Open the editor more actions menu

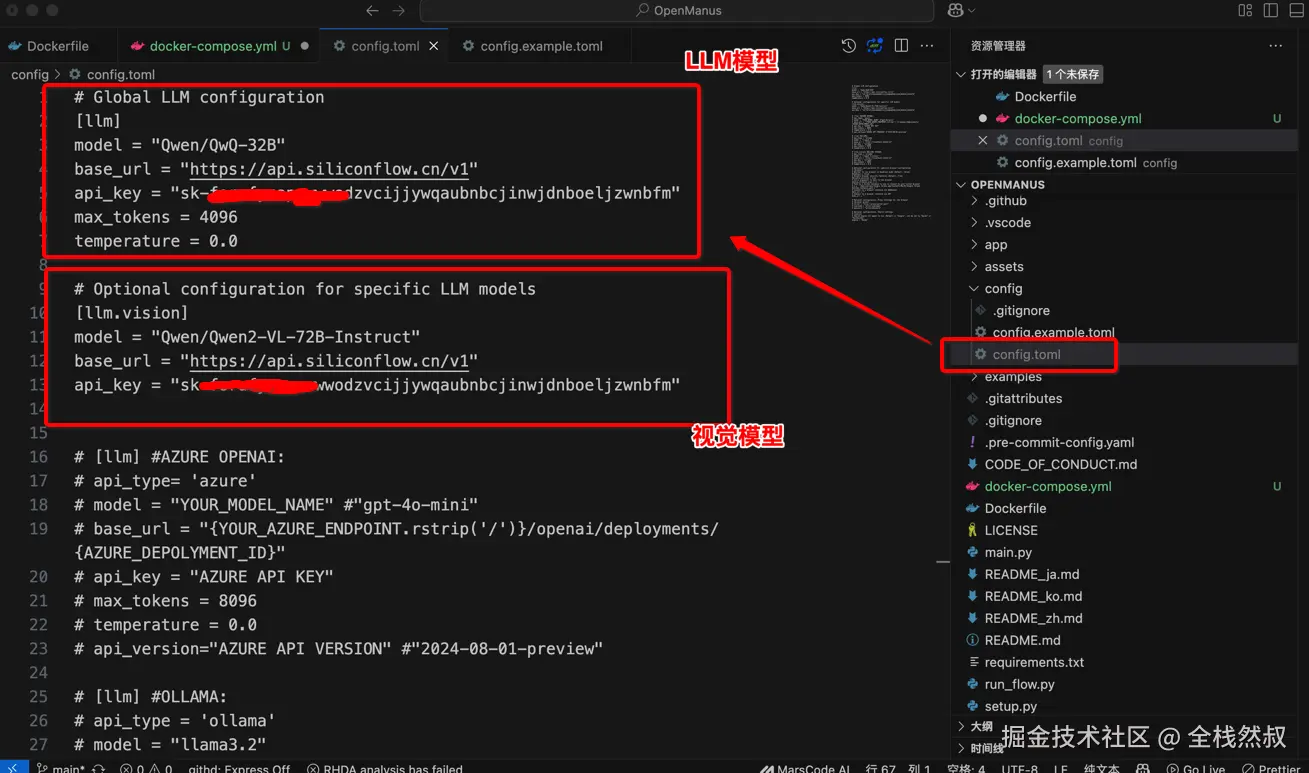pyautogui.click(x=927, y=46)
